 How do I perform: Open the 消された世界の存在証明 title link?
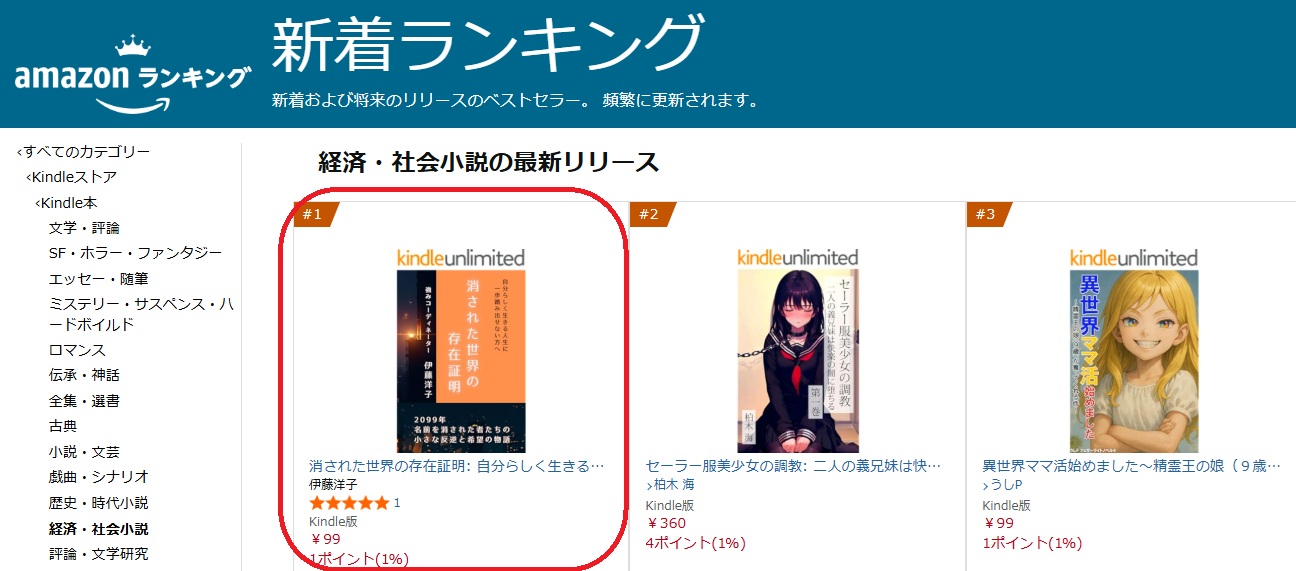pyautogui.click(x=457, y=466)
